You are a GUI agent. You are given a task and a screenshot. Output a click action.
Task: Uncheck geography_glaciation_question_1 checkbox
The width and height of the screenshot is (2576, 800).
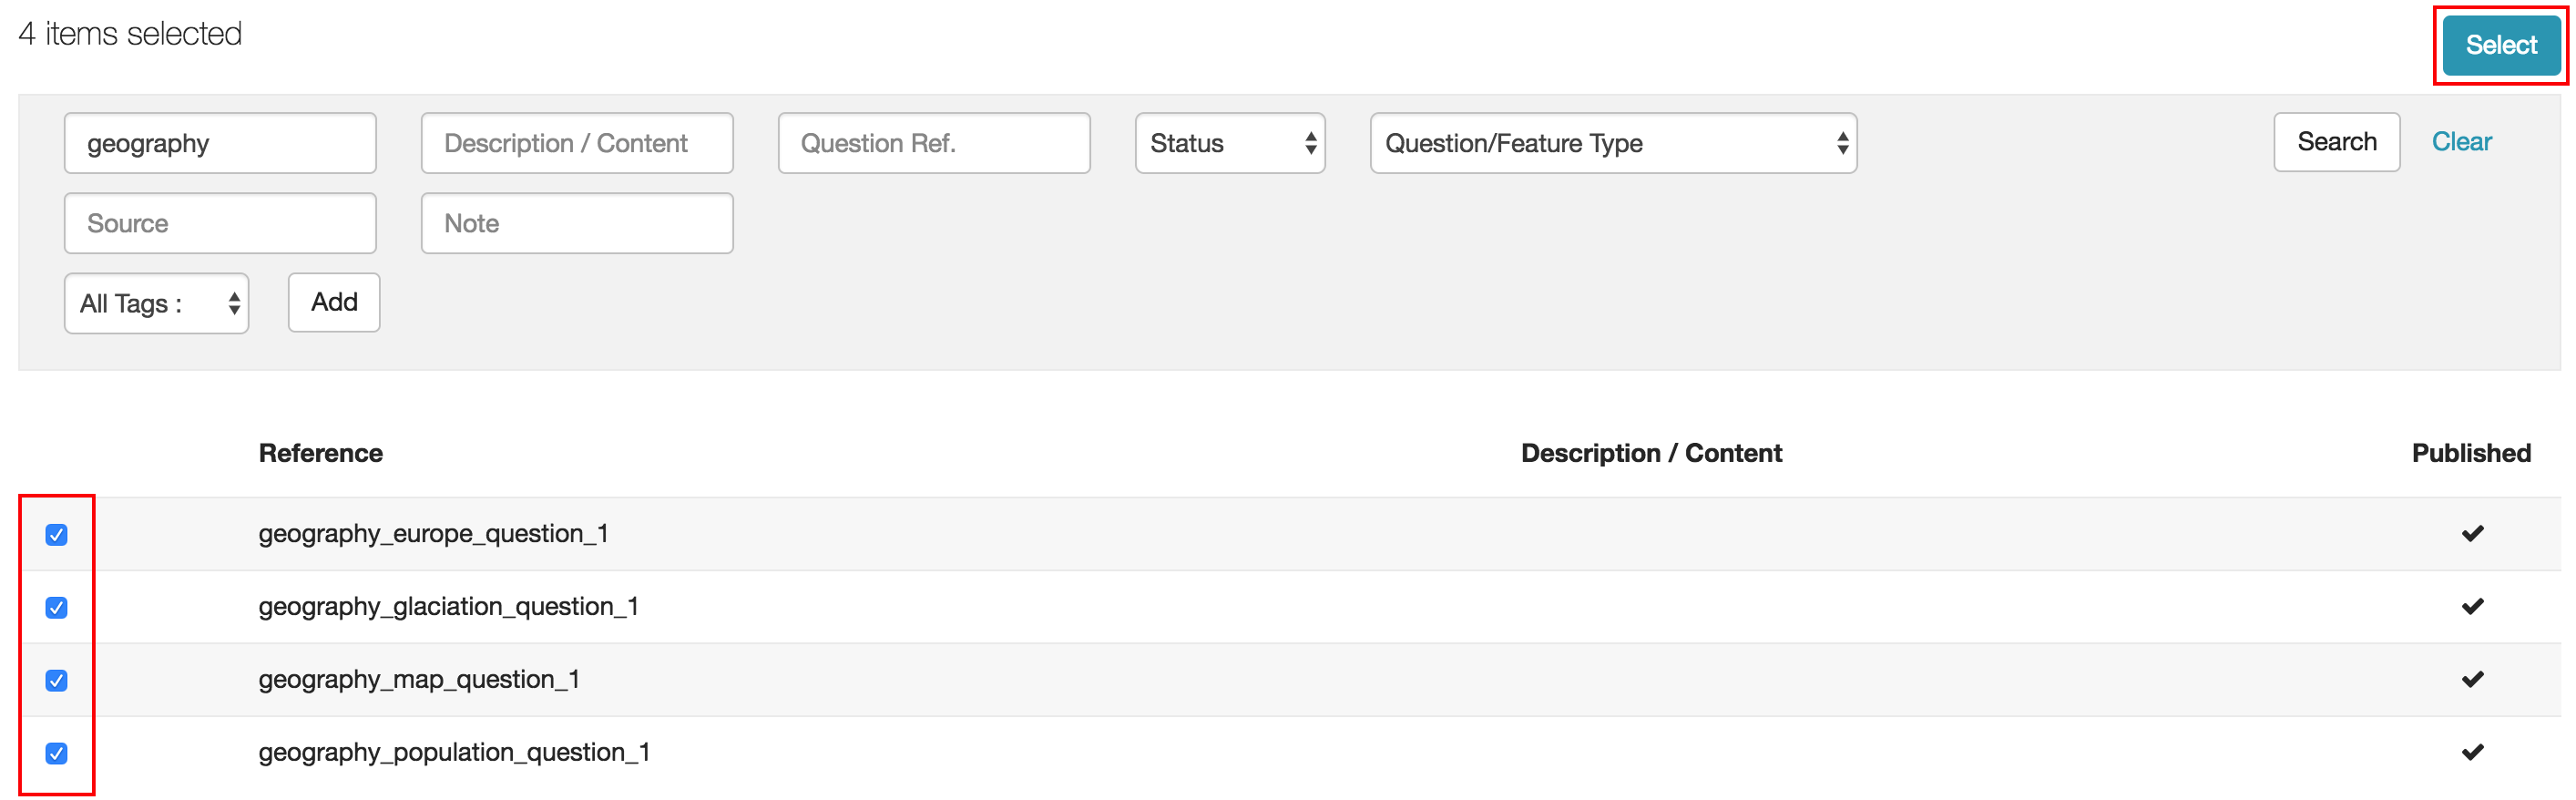[x=57, y=608]
